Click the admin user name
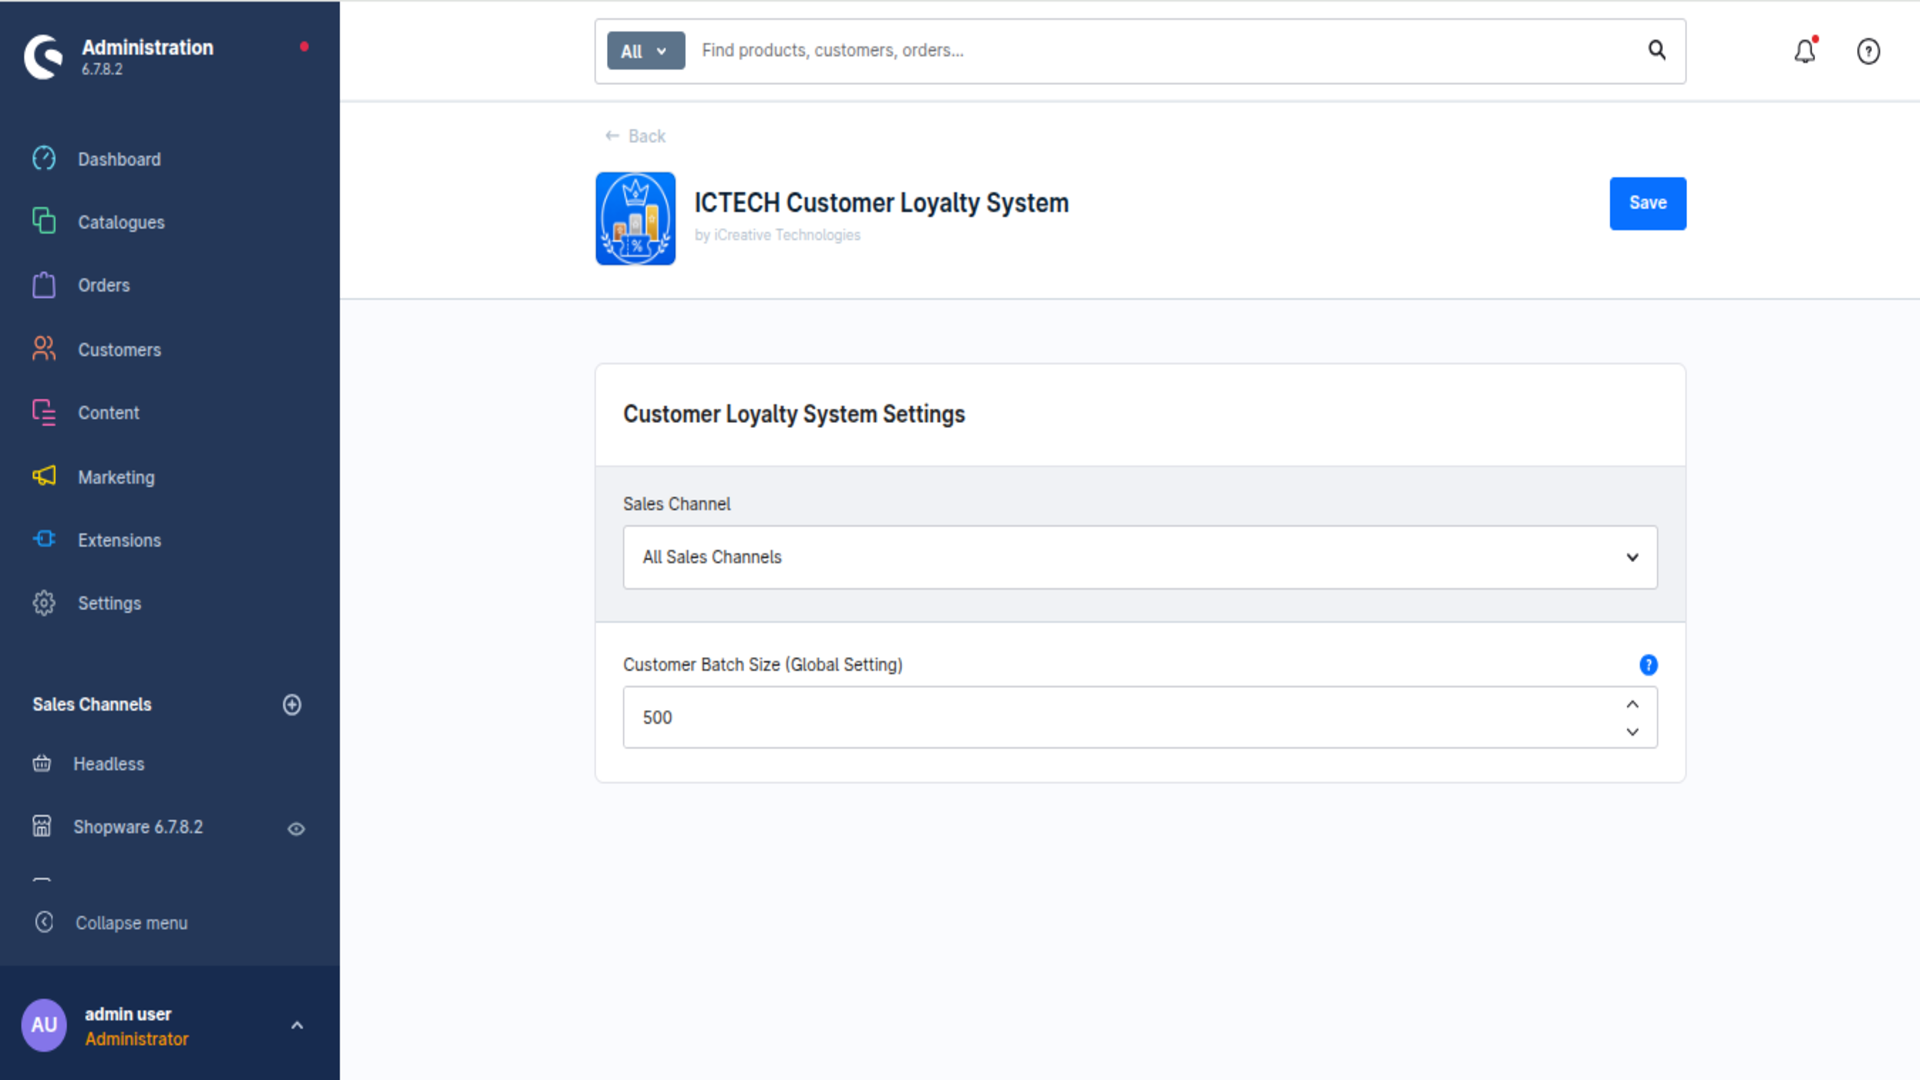 pyautogui.click(x=127, y=1014)
